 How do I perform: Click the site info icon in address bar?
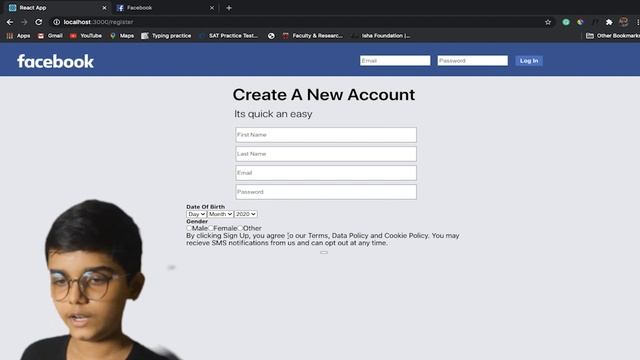(57, 22)
